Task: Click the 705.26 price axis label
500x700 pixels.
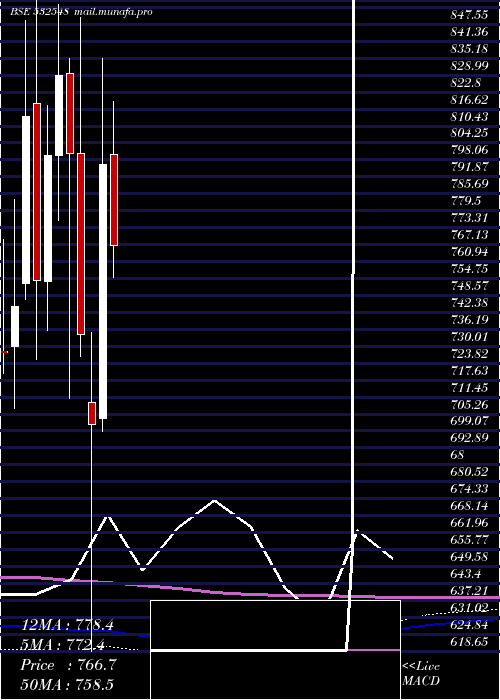Action: point(469,404)
